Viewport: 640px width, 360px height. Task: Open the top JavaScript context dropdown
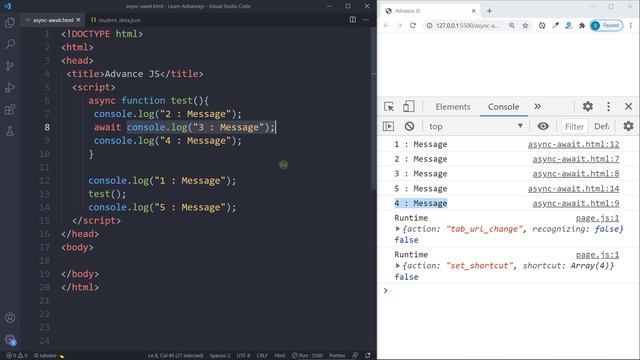click(476, 126)
